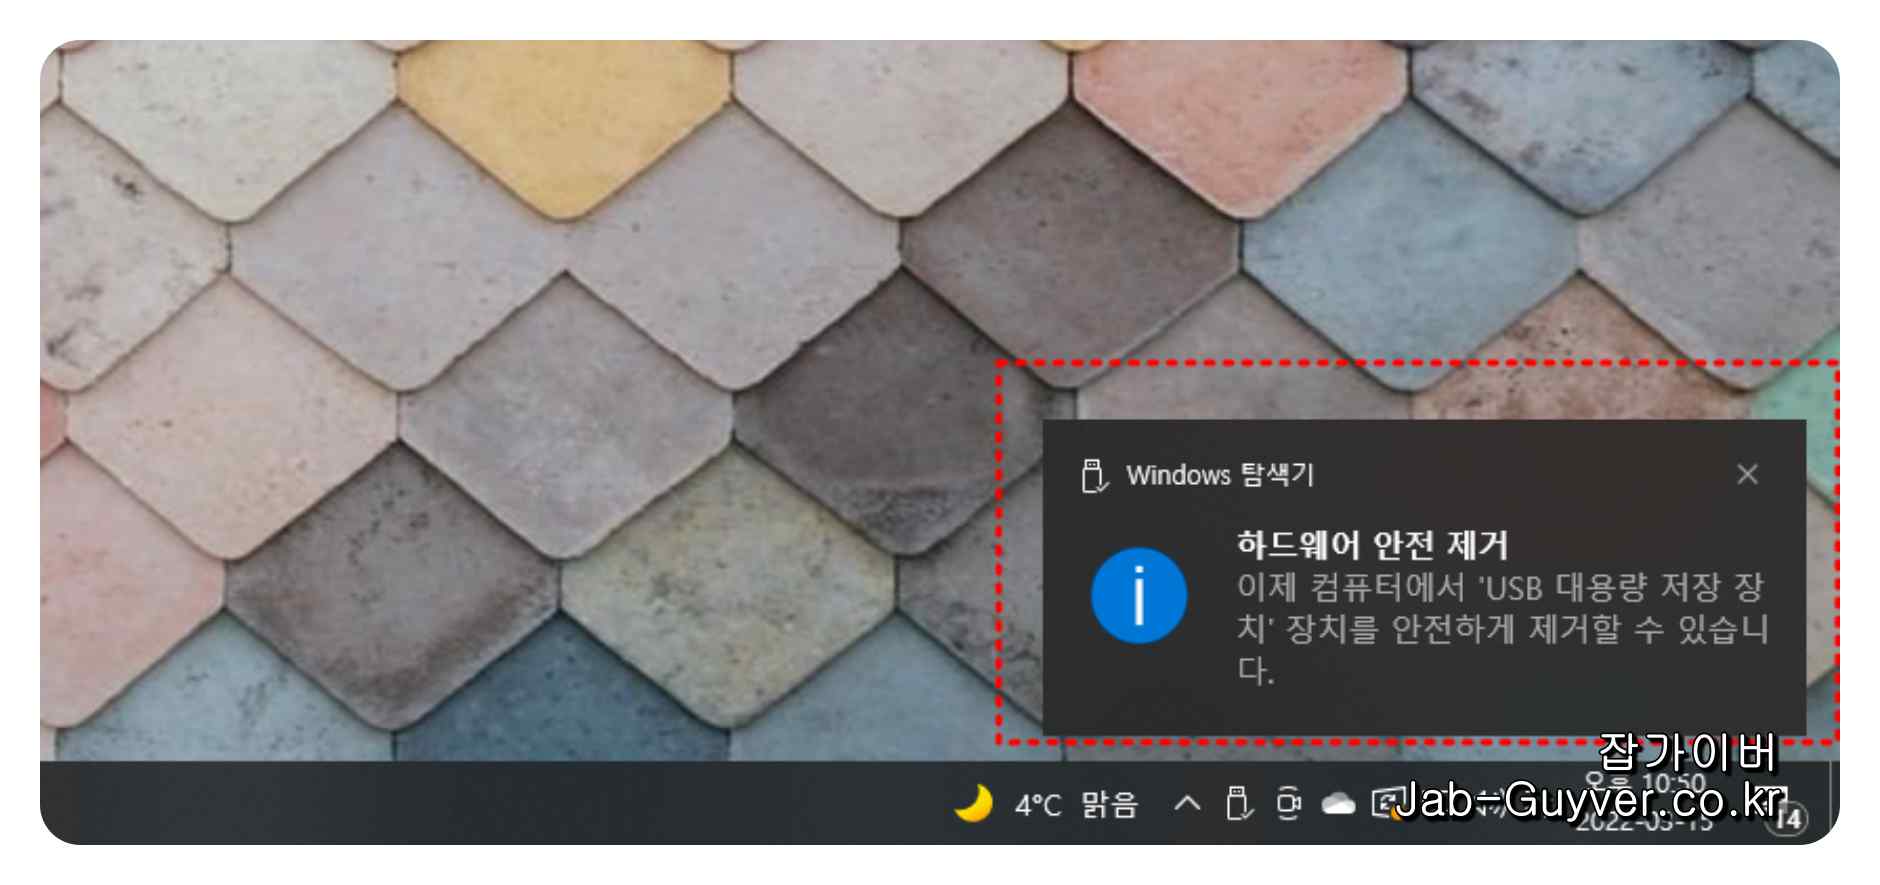1880x885 pixels.
Task: Click the USB icon beside Windows 탐색기 title
Action: click(x=1094, y=476)
